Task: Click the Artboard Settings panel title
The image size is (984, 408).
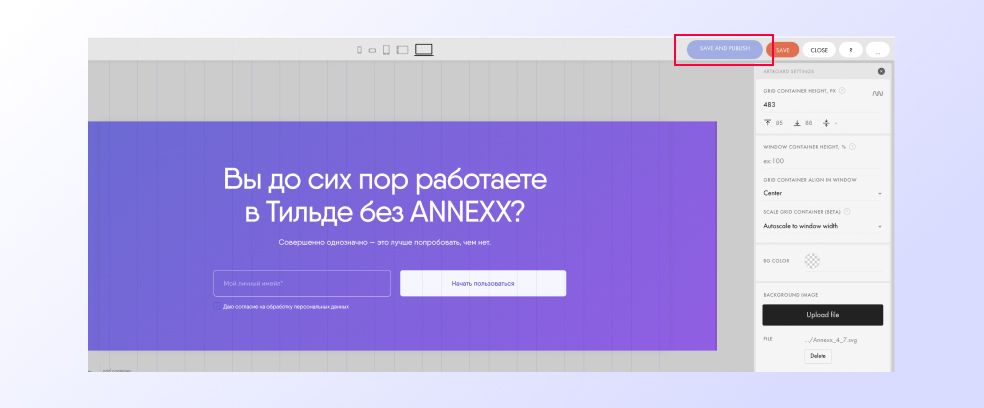Action: tap(788, 72)
